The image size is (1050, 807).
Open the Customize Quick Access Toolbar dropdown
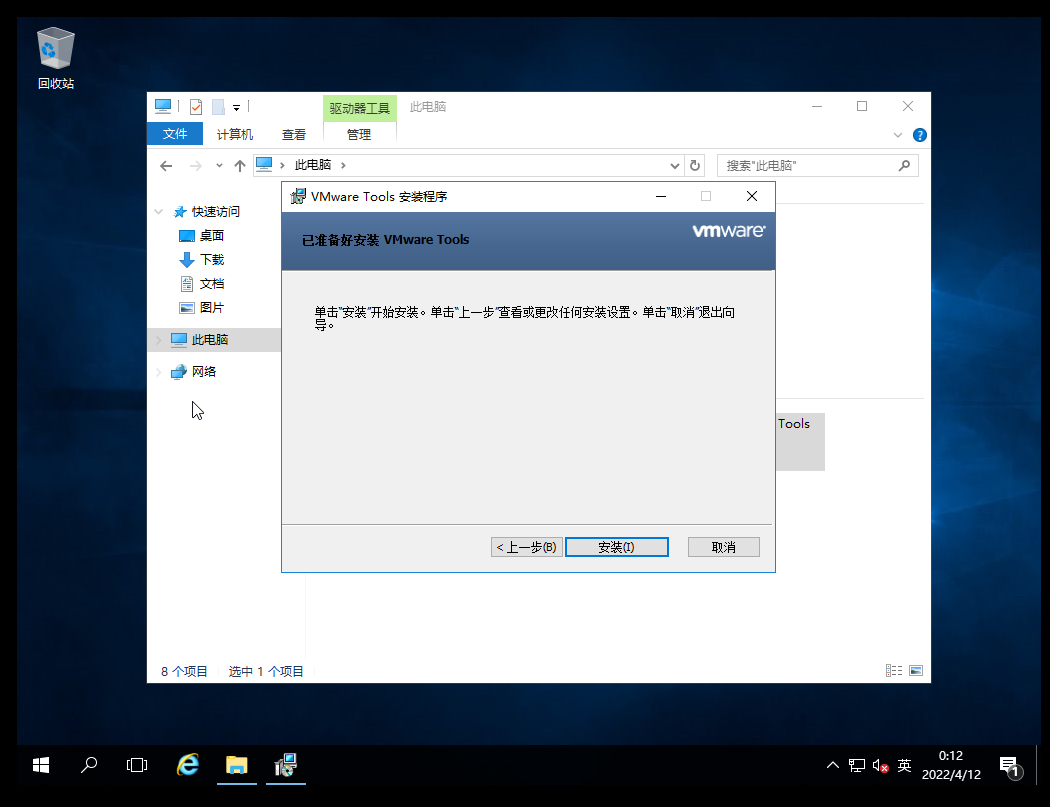click(236, 107)
